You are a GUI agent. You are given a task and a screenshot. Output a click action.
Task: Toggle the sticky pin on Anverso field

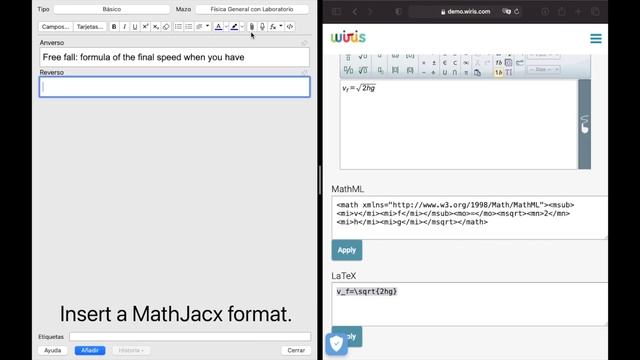[x=304, y=43]
